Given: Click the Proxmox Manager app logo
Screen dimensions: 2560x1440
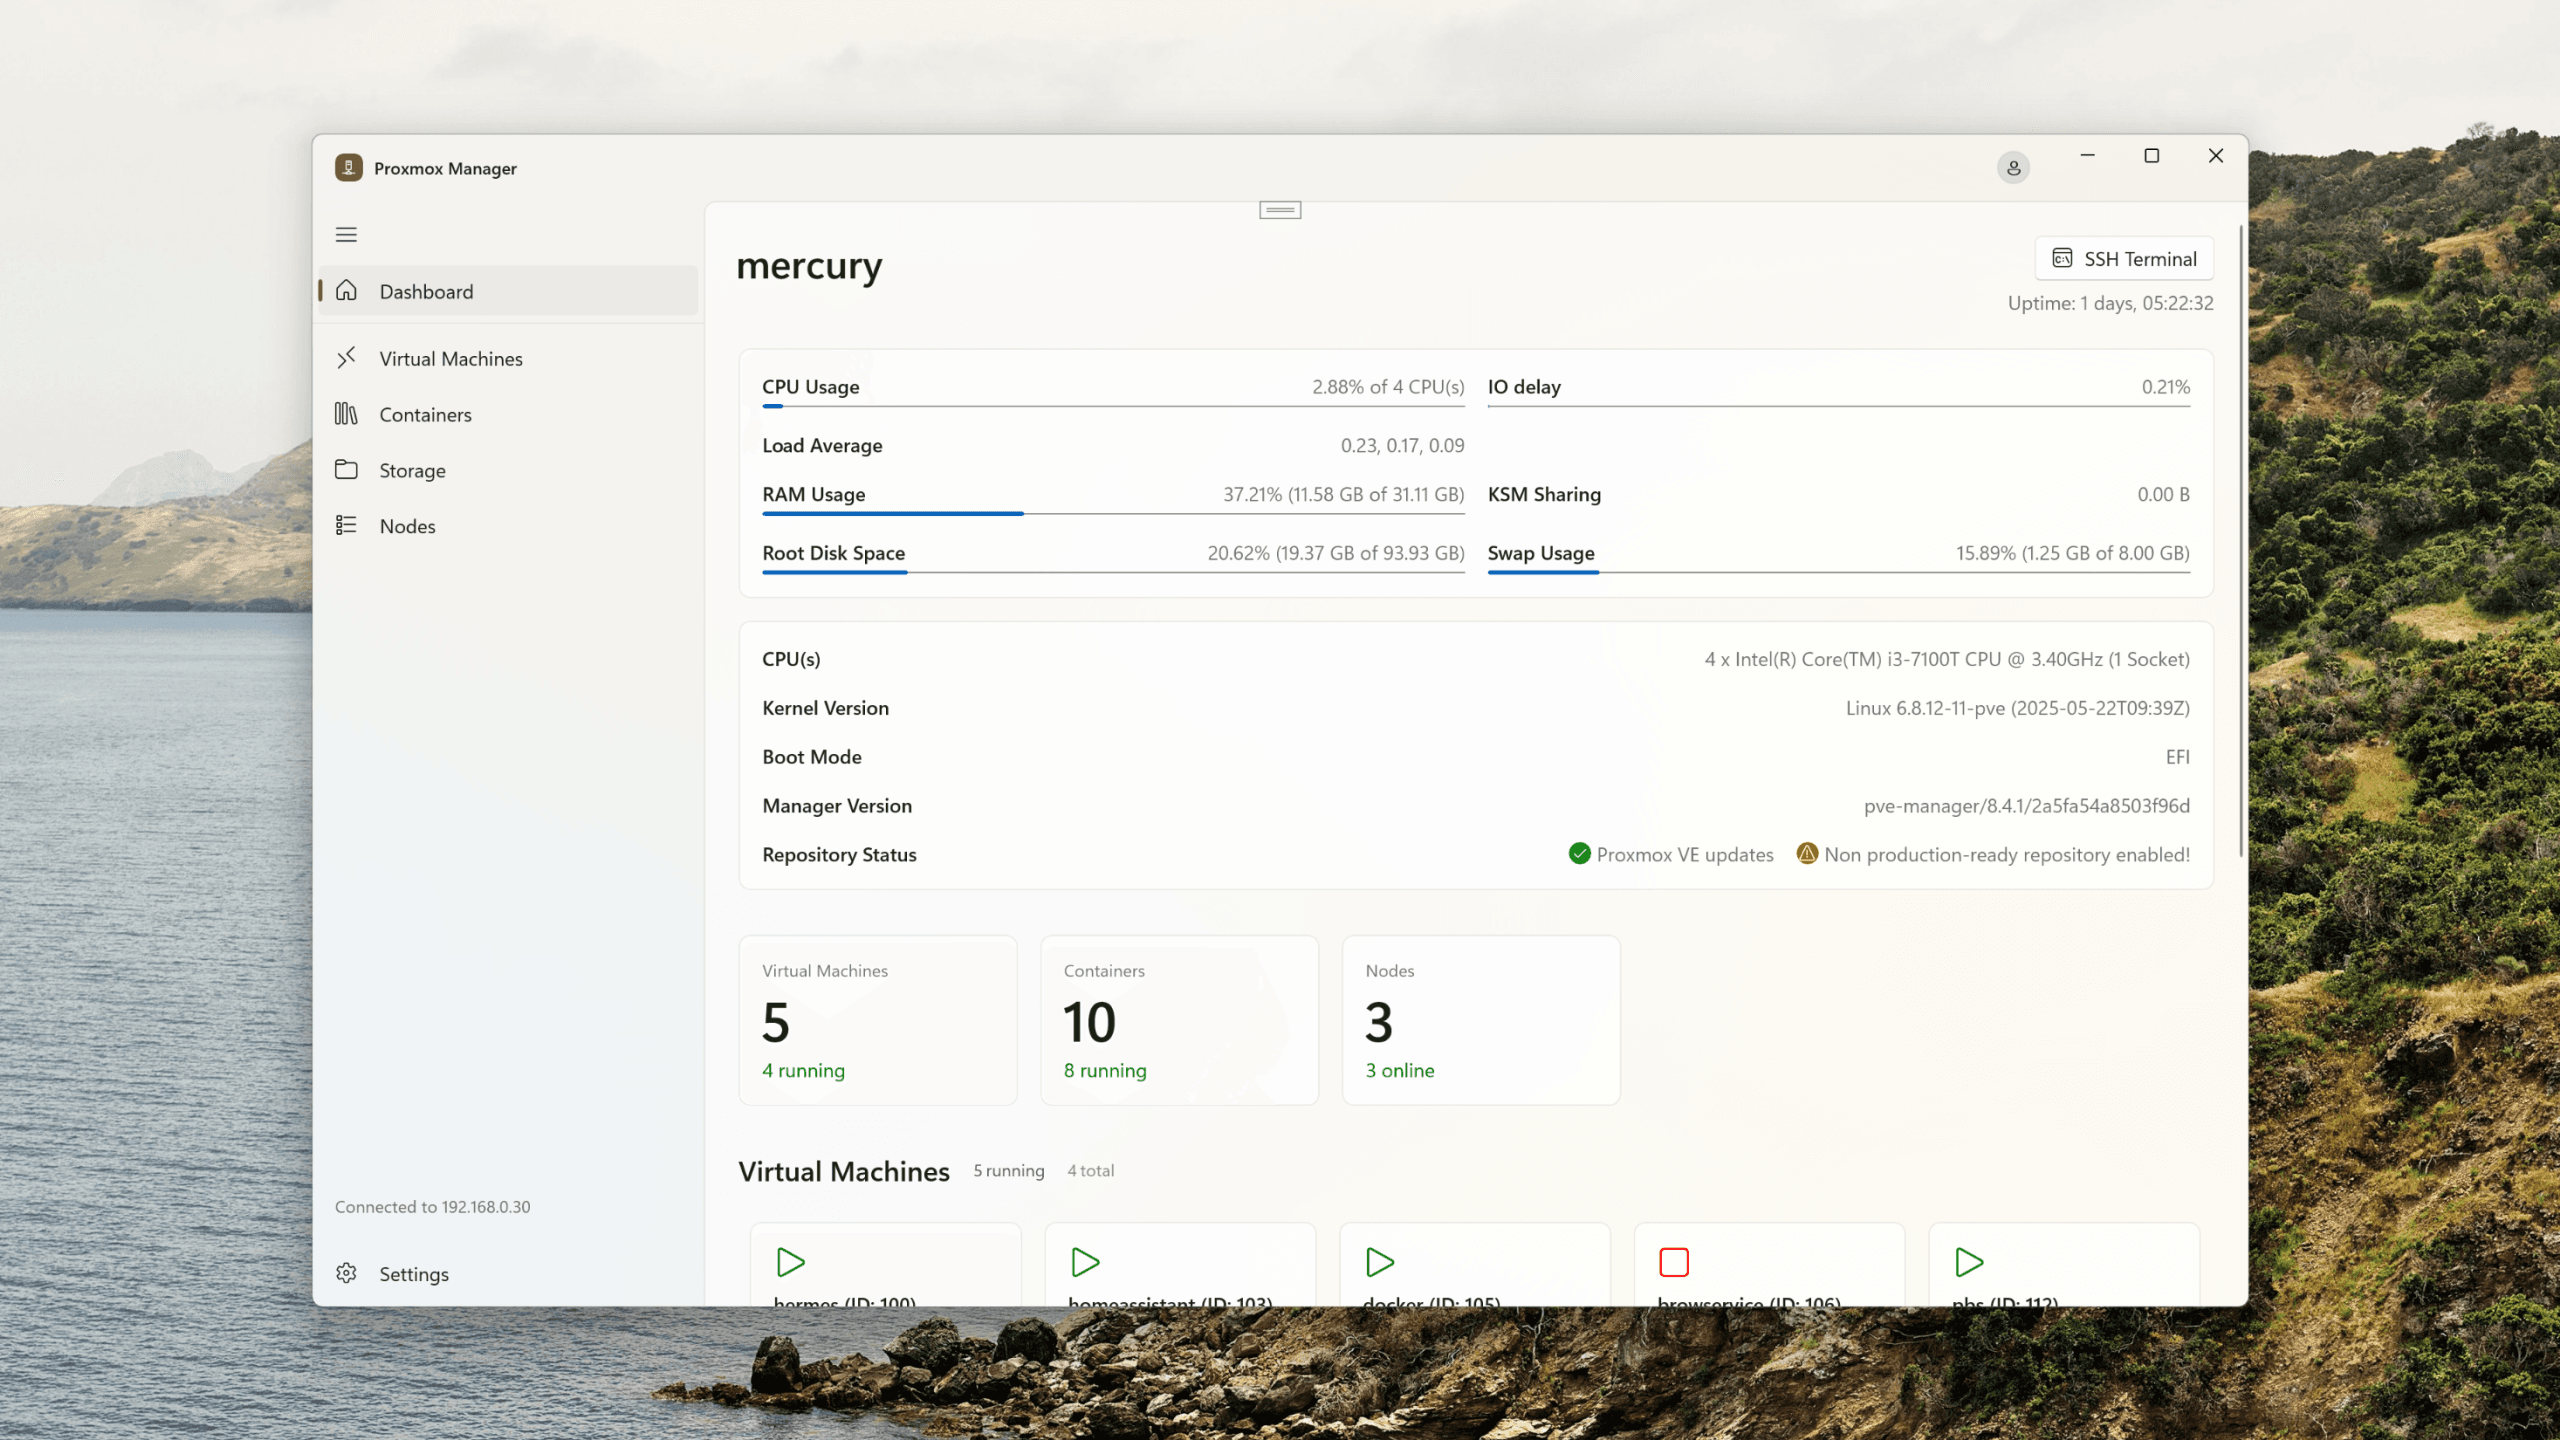Looking at the screenshot, I should click(348, 167).
